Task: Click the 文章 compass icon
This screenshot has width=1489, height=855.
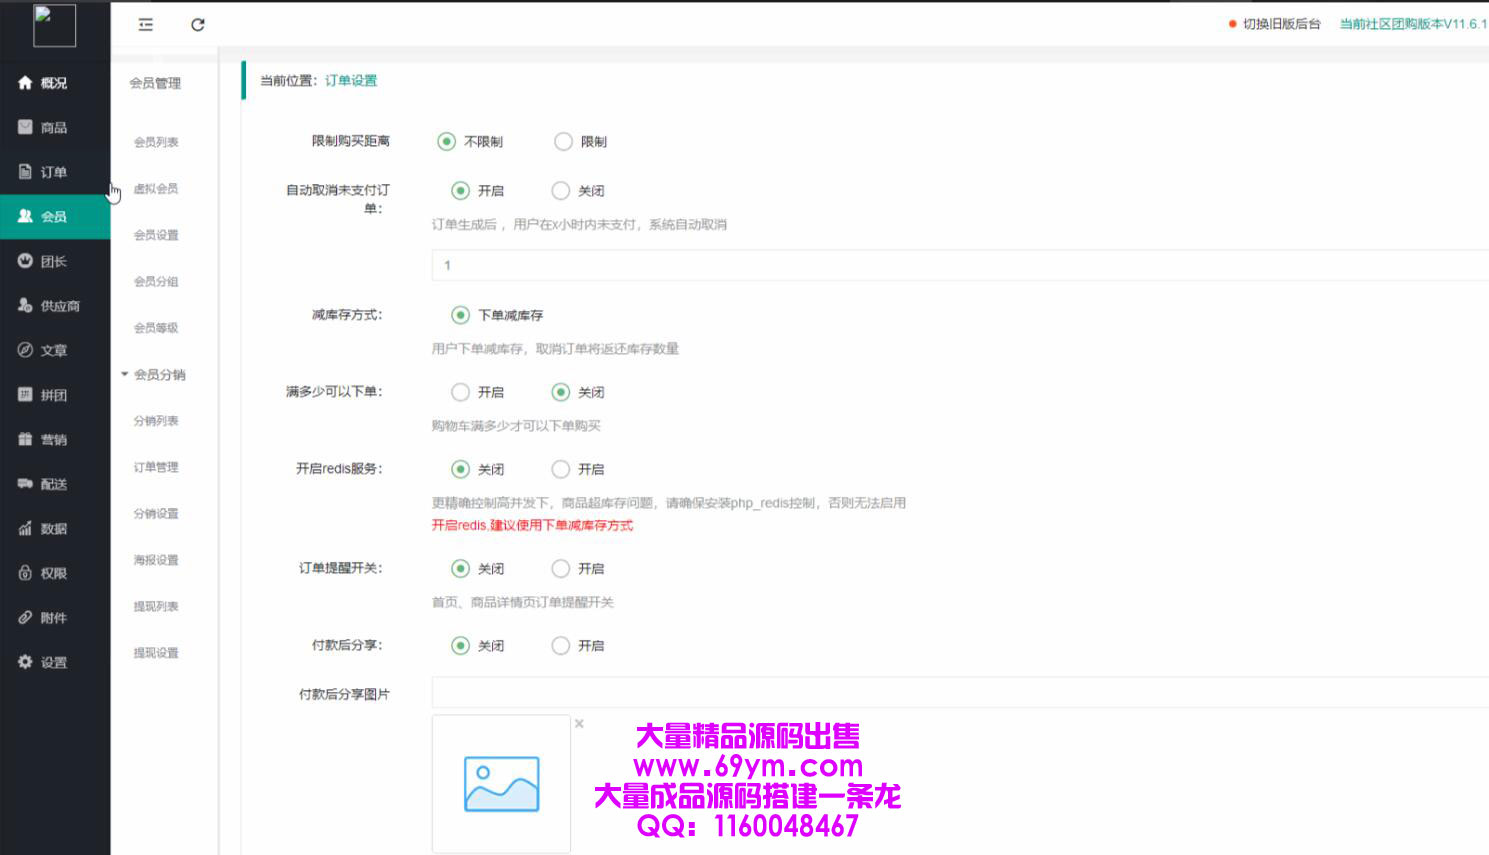Action: click(x=25, y=350)
